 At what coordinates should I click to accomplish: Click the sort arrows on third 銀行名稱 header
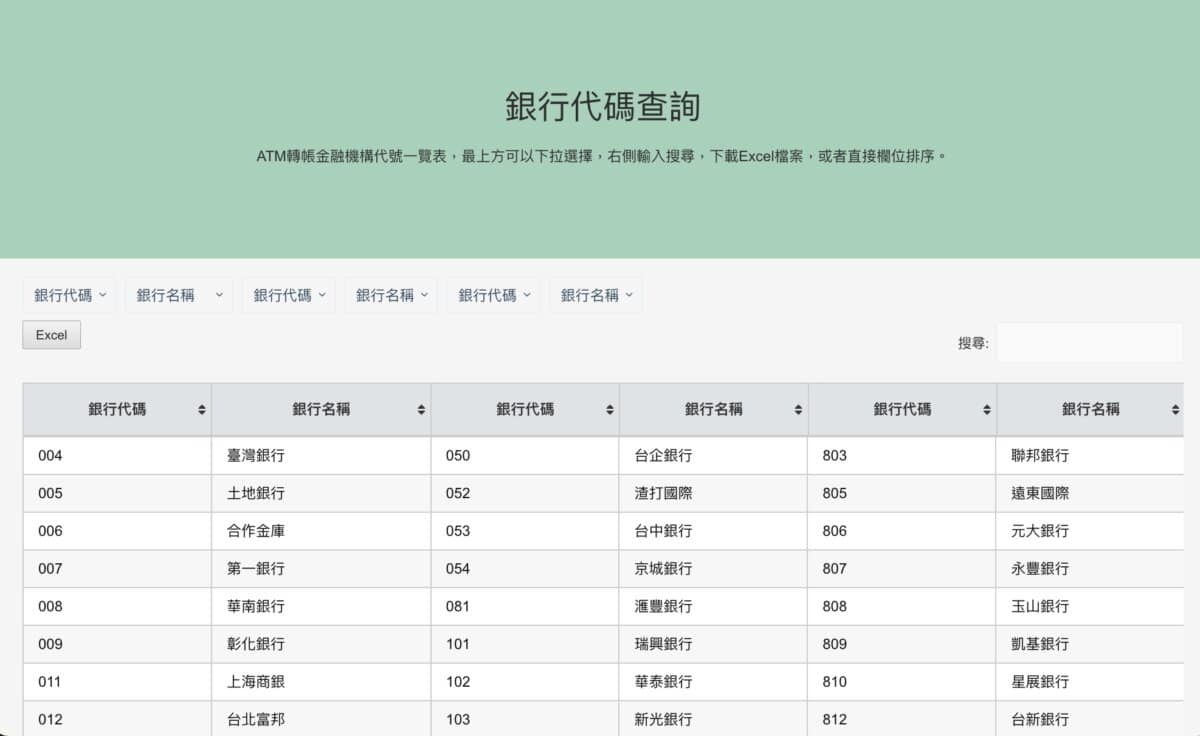point(1176,409)
